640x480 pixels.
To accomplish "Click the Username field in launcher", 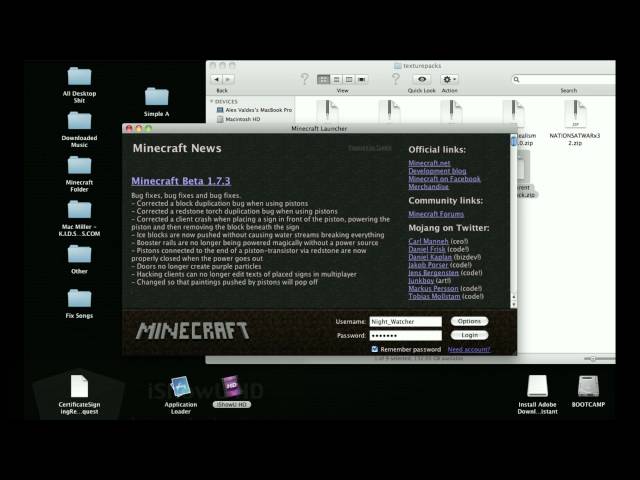I will pos(405,322).
